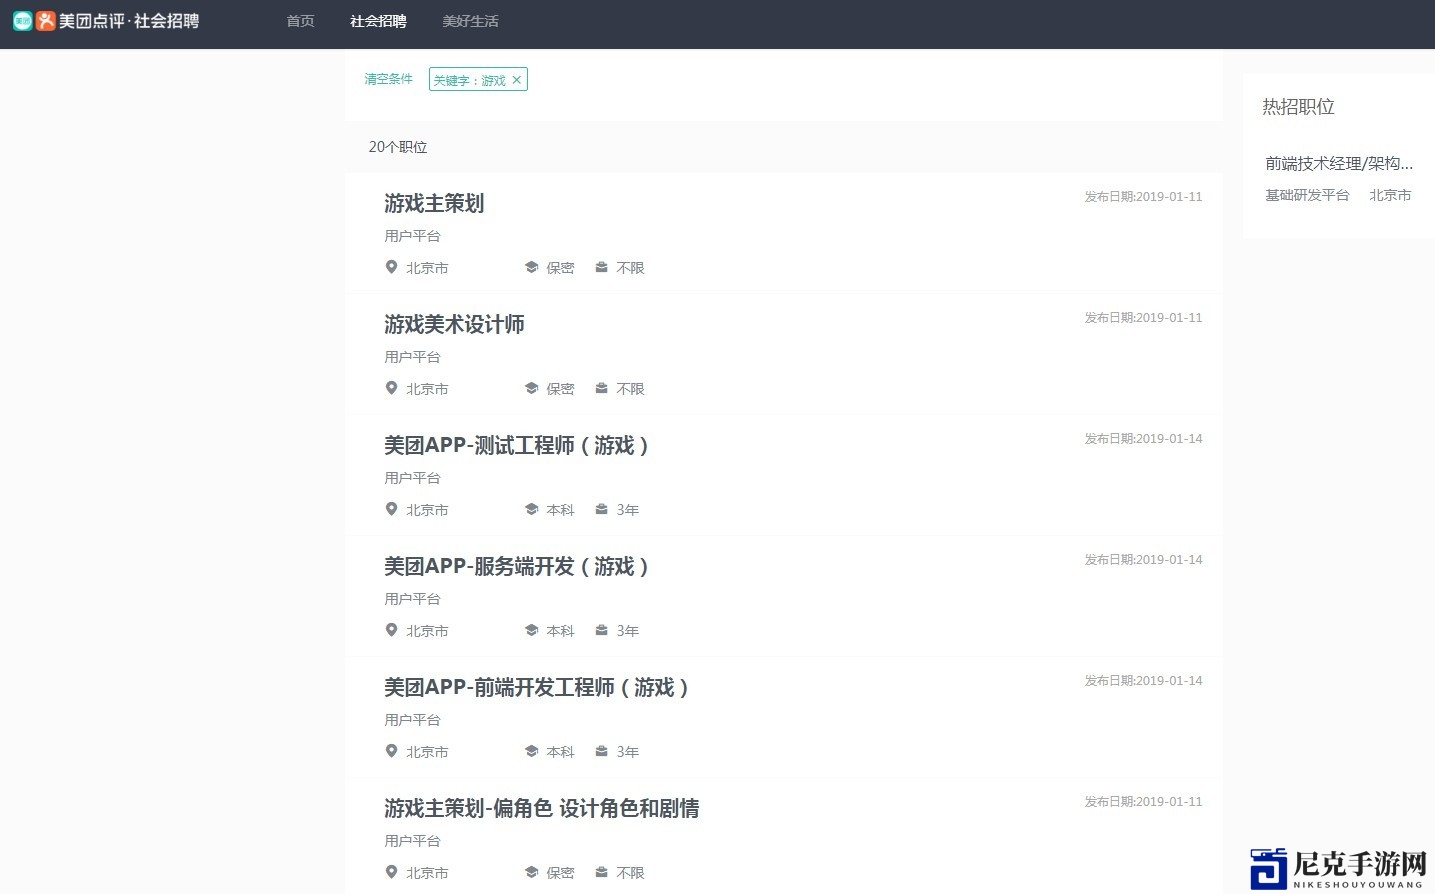
Task: Open 游戏主策划-偏角色 设计角色和剧情 posting
Action: pyautogui.click(x=542, y=808)
